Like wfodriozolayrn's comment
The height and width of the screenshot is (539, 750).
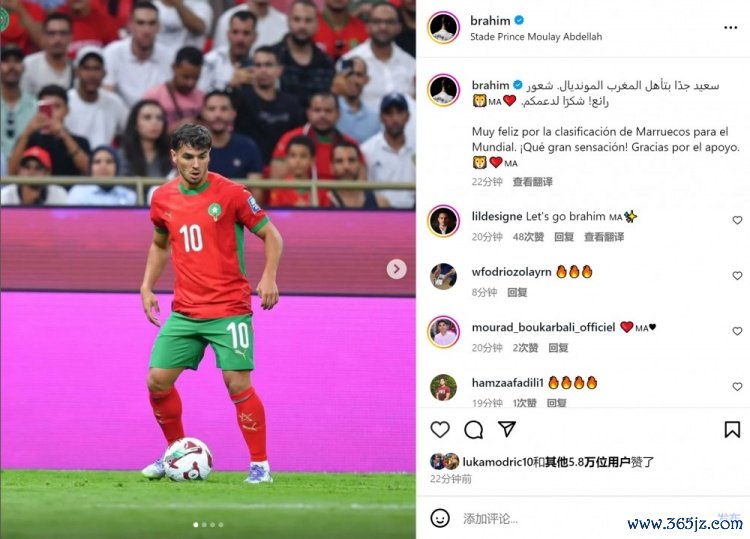coord(737,275)
